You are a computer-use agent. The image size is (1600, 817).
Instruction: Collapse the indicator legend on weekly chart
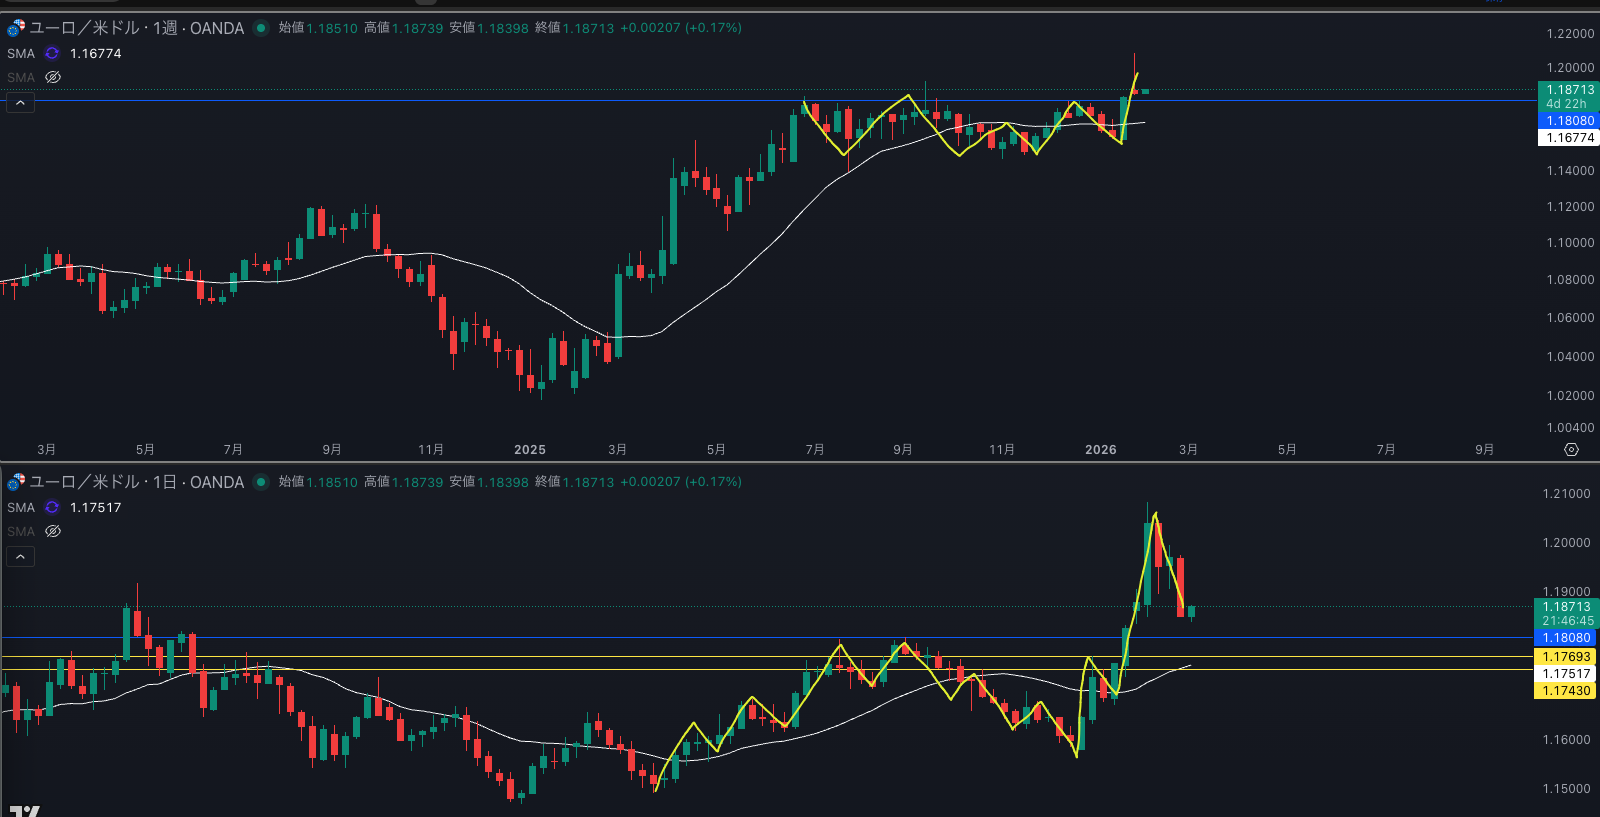(20, 103)
